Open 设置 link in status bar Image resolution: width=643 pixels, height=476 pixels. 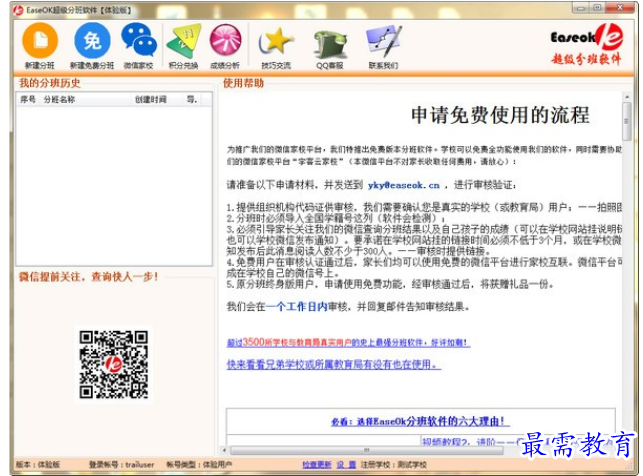pyautogui.click(x=346, y=465)
